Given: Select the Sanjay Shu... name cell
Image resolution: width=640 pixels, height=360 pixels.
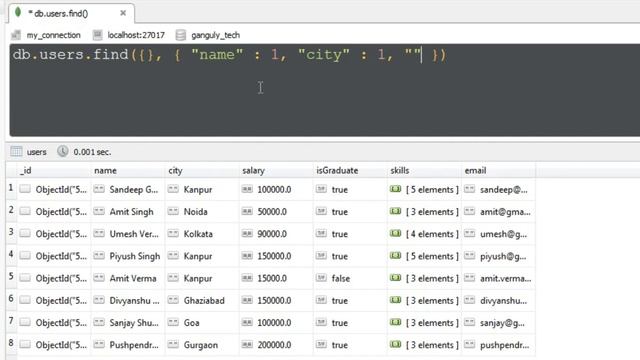Looking at the screenshot, I should tap(127, 322).
